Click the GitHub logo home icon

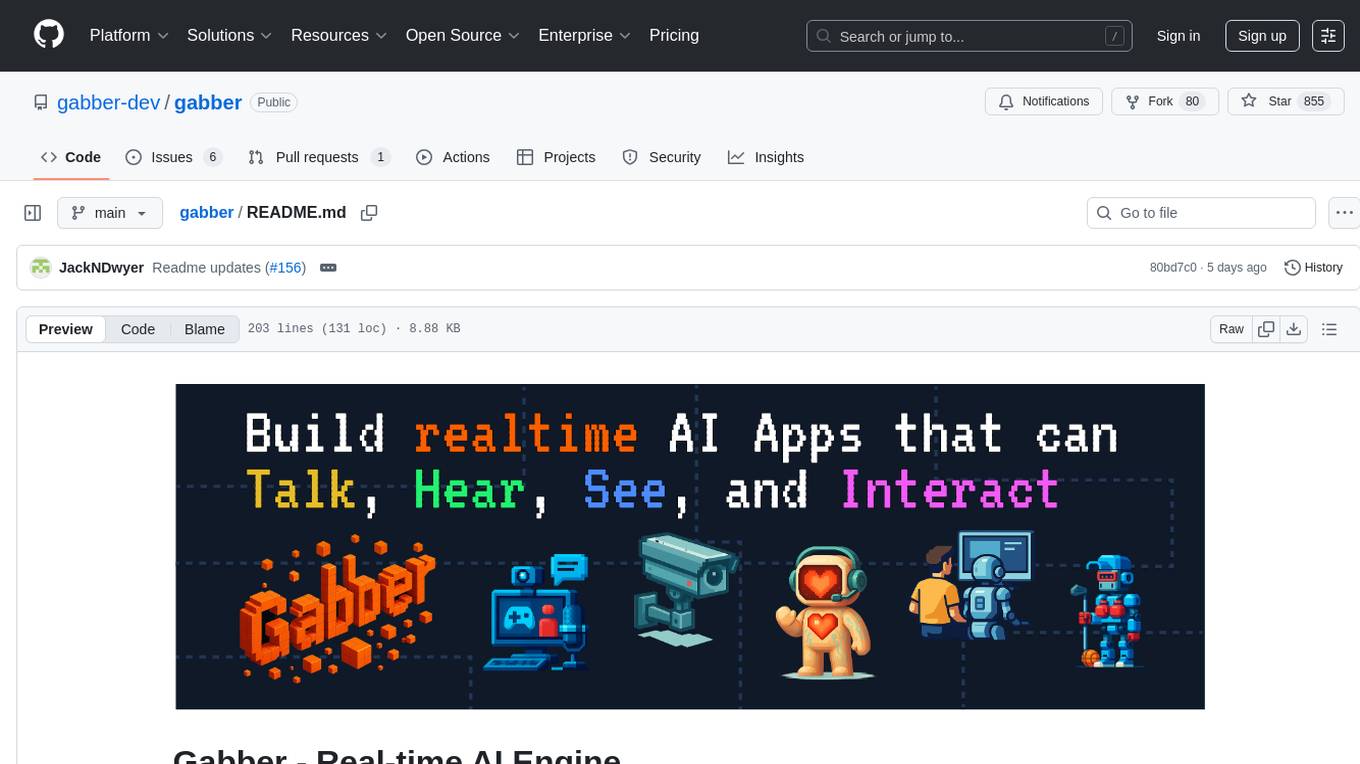pos(49,35)
